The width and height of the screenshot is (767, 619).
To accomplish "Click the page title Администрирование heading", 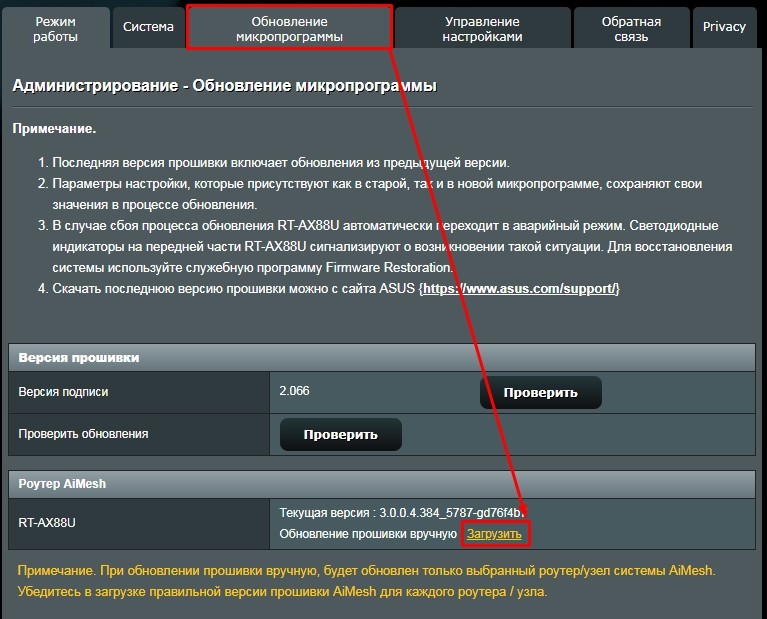I will click(x=225, y=86).
